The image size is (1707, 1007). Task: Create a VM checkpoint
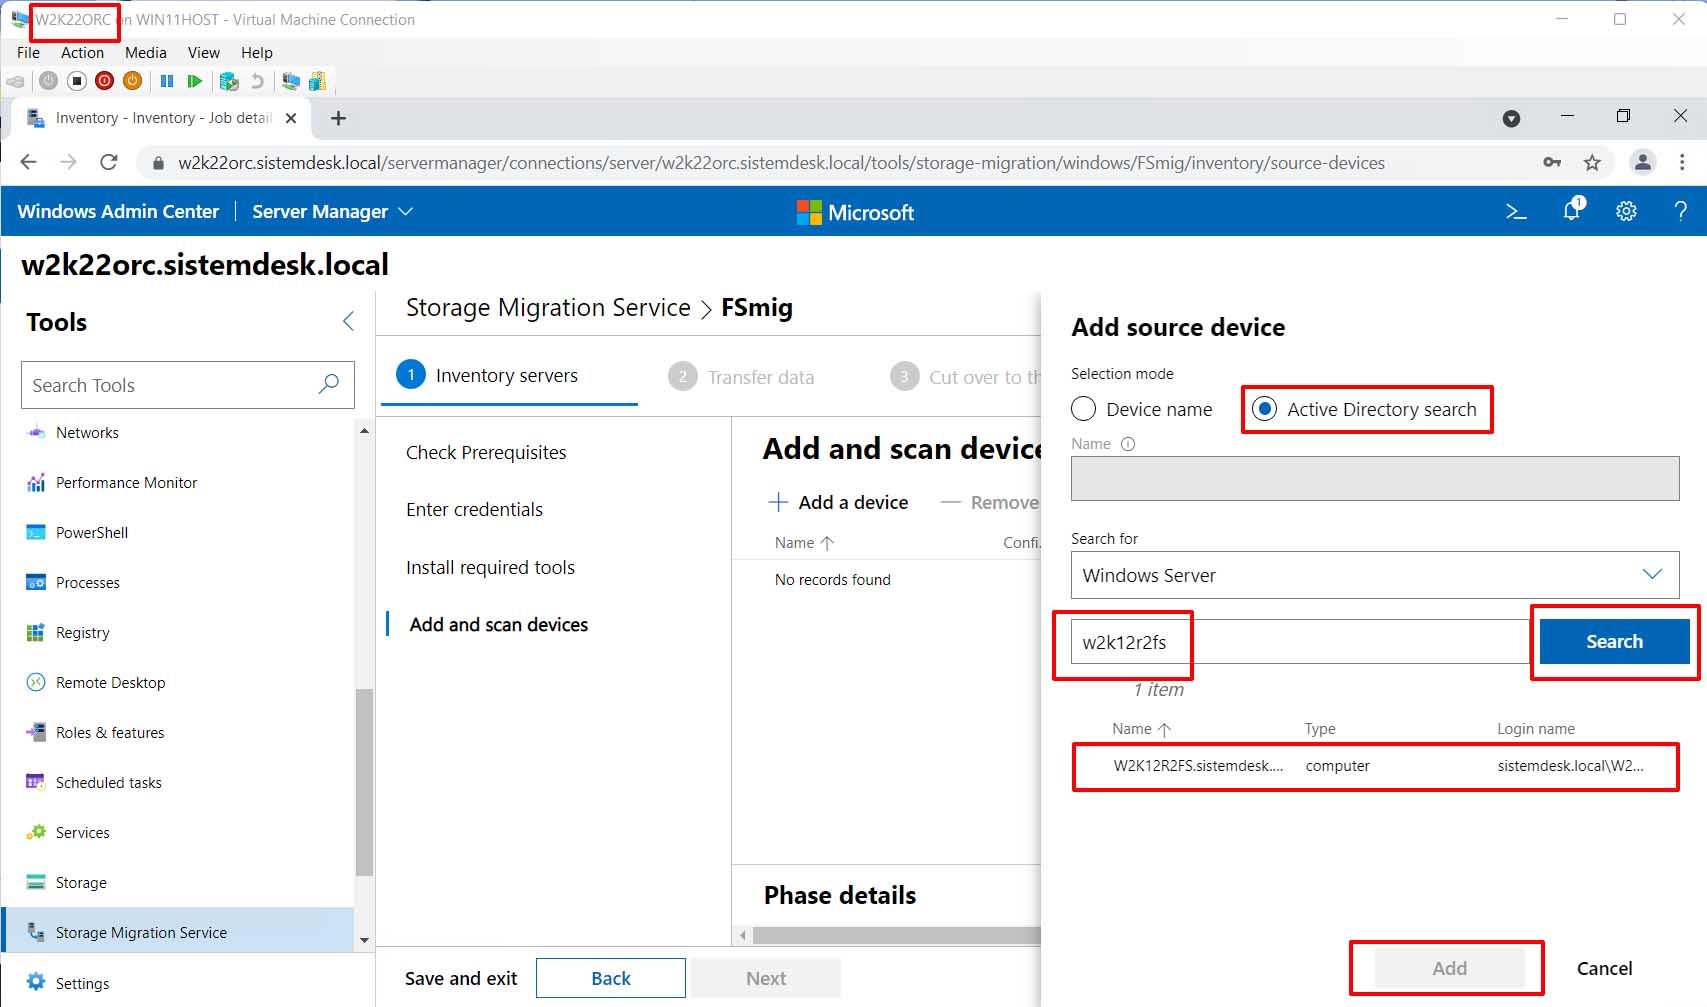click(x=229, y=81)
